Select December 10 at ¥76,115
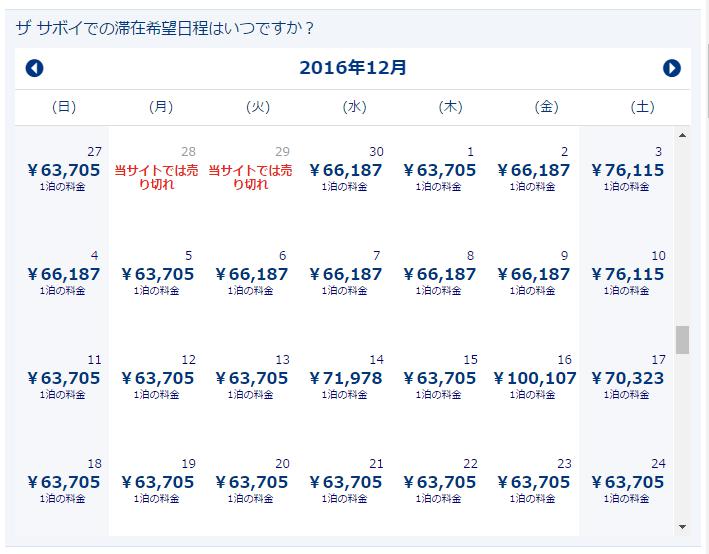Viewport: 709px width, 554px height. coord(628,274)
